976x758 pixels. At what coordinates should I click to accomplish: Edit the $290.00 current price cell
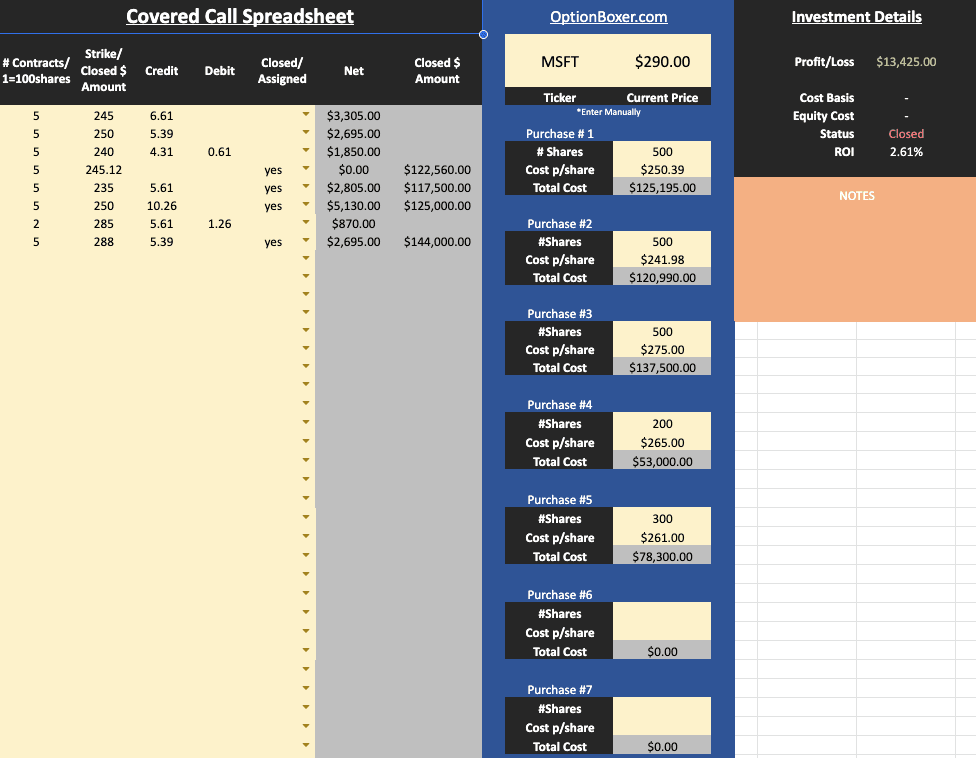(x=661, y=61)
